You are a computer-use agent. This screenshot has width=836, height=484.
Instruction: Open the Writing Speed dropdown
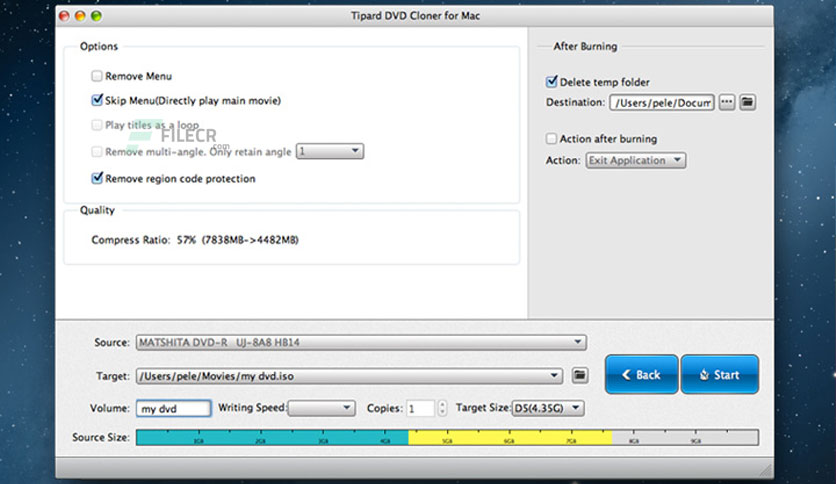[321, 408]
